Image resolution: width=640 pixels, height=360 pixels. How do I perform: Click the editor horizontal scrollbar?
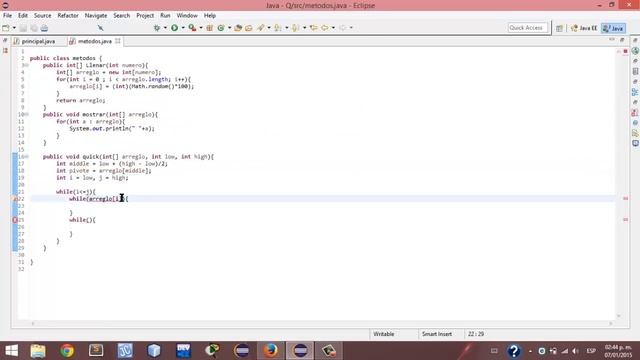(322, 323)
